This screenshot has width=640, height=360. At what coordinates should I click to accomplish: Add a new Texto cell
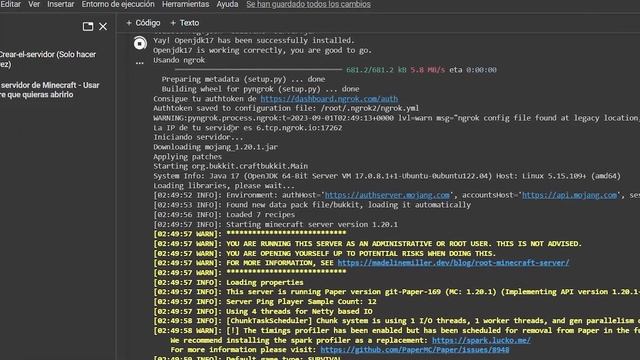184,23
